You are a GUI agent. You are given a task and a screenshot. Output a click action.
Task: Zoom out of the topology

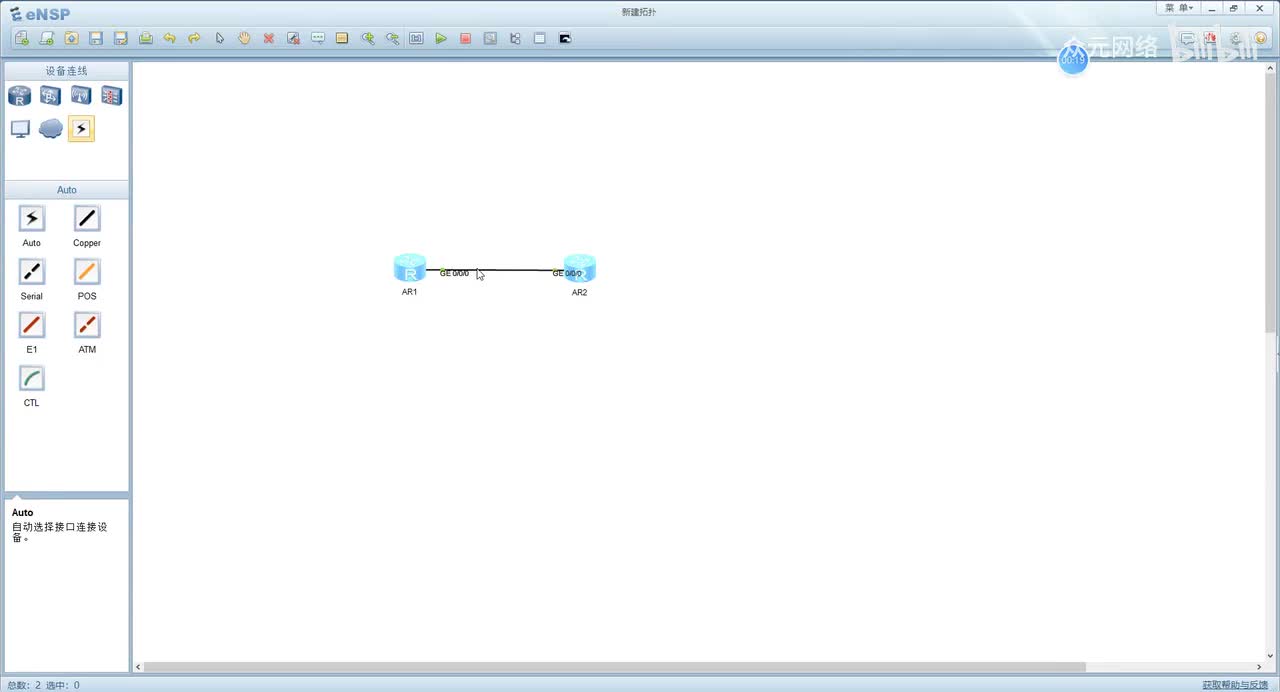click(392, 38)
